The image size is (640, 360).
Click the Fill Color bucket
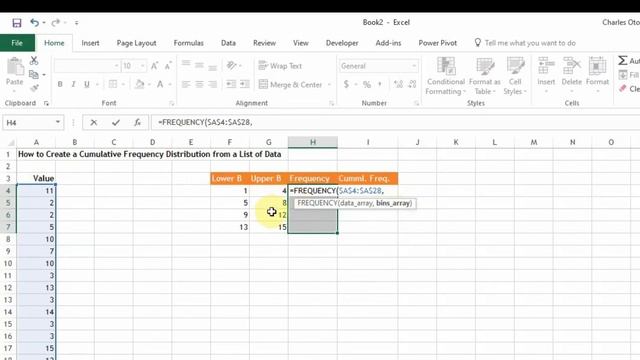pyautogui.click(x=140, y=84)
